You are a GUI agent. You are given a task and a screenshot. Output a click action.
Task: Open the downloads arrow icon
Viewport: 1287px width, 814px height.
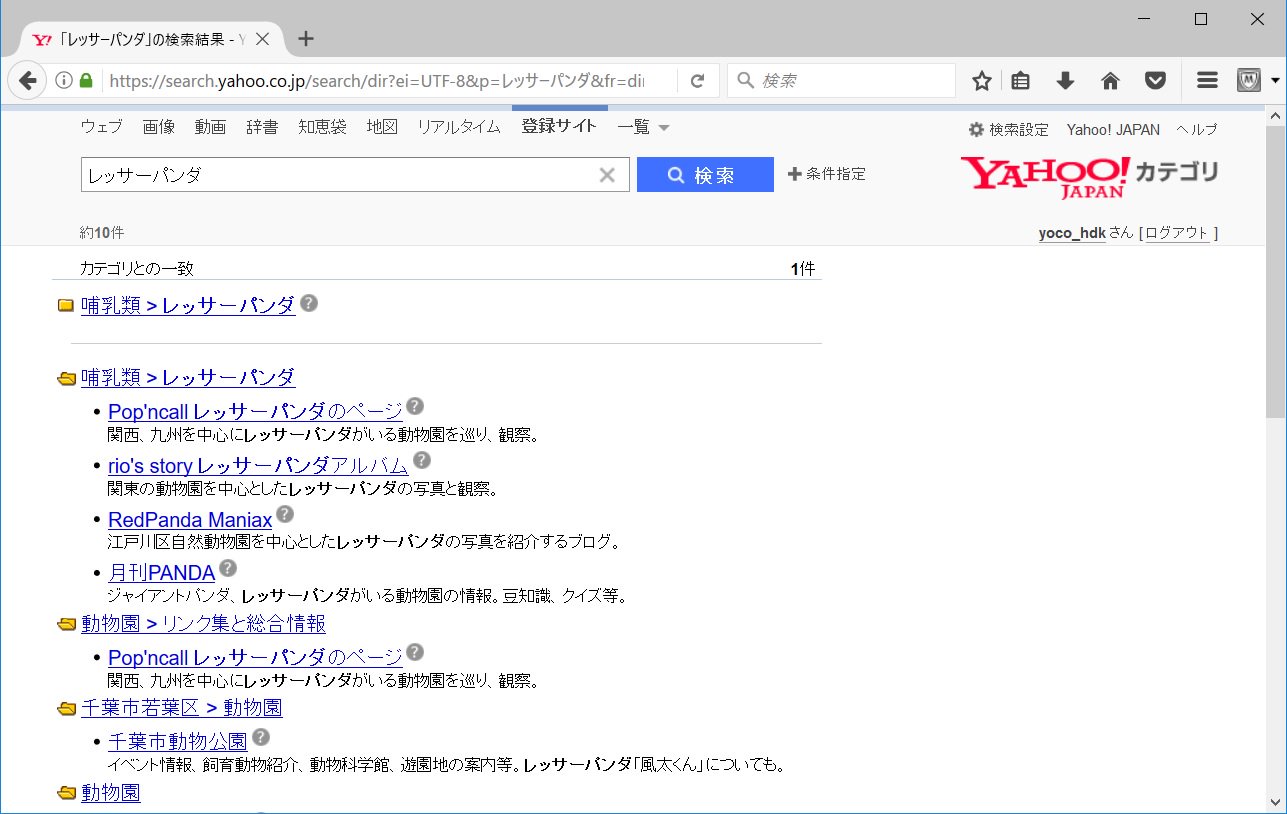[1065, 81]
